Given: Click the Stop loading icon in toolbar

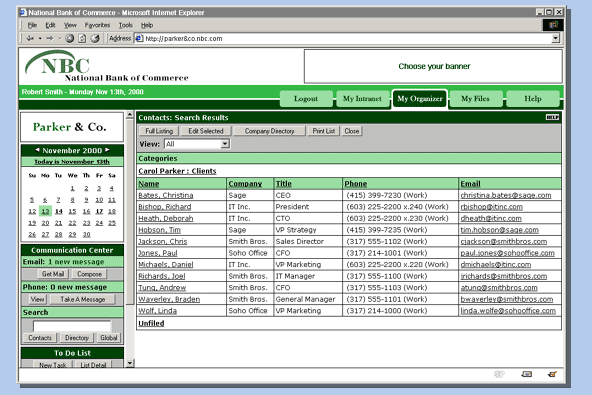Looking at the screenshot, I should (69, 38).
